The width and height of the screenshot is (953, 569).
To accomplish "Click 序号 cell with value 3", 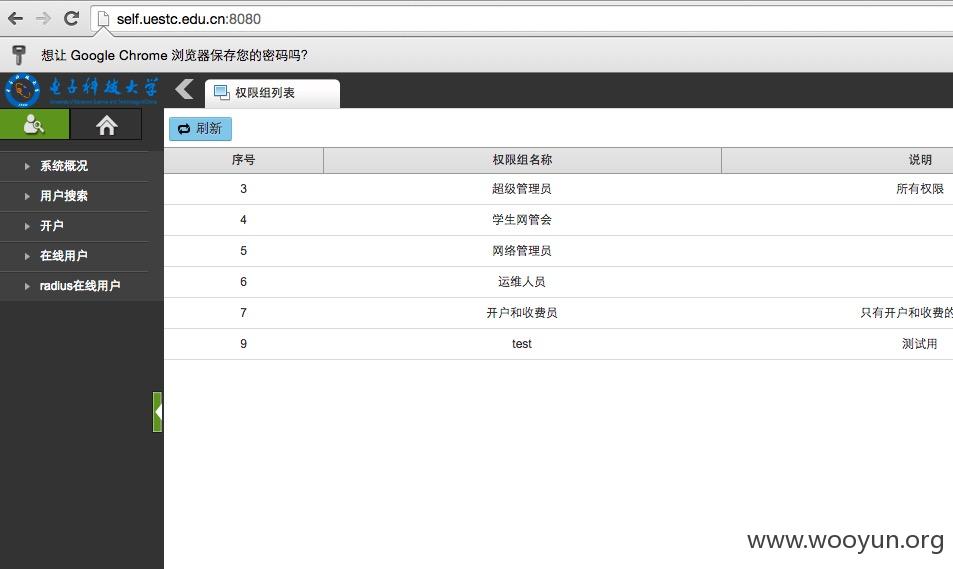I will point(244,189).
